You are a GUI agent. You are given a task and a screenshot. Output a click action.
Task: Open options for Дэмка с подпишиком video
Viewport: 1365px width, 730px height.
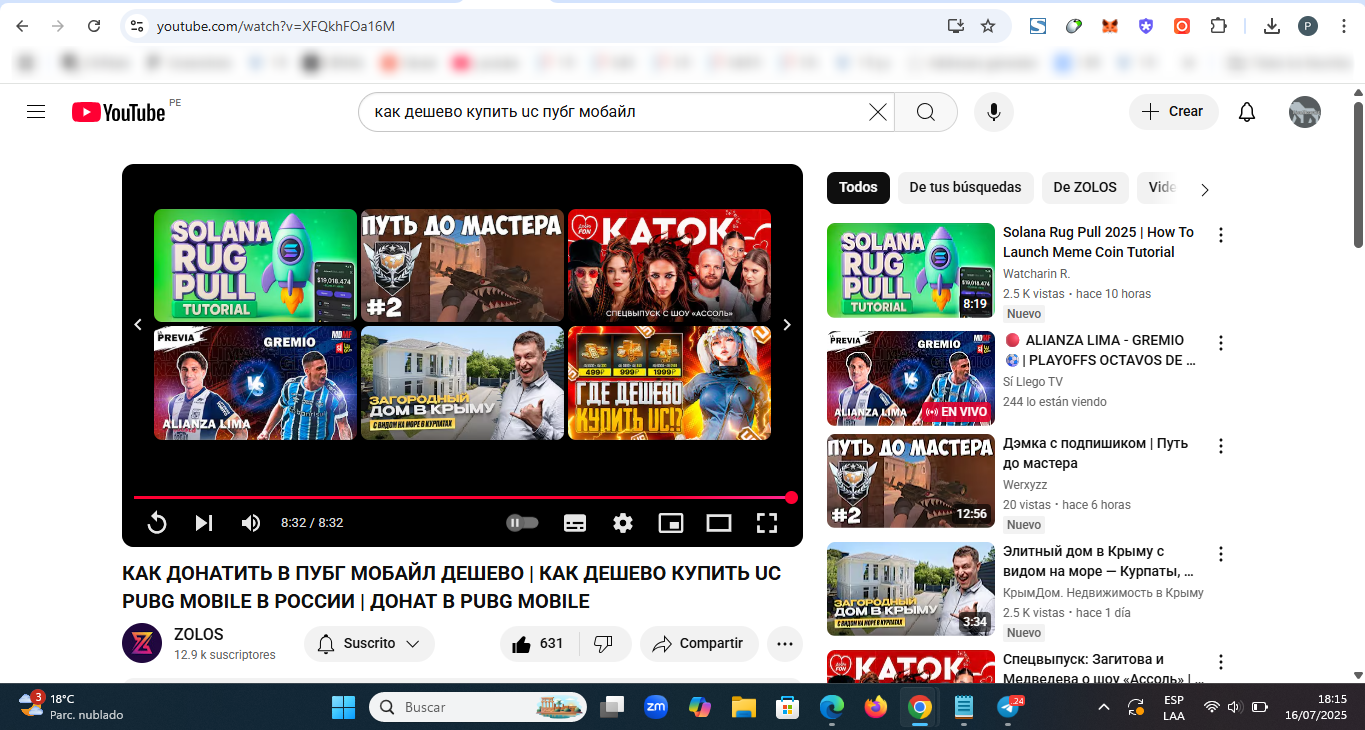1220,446
